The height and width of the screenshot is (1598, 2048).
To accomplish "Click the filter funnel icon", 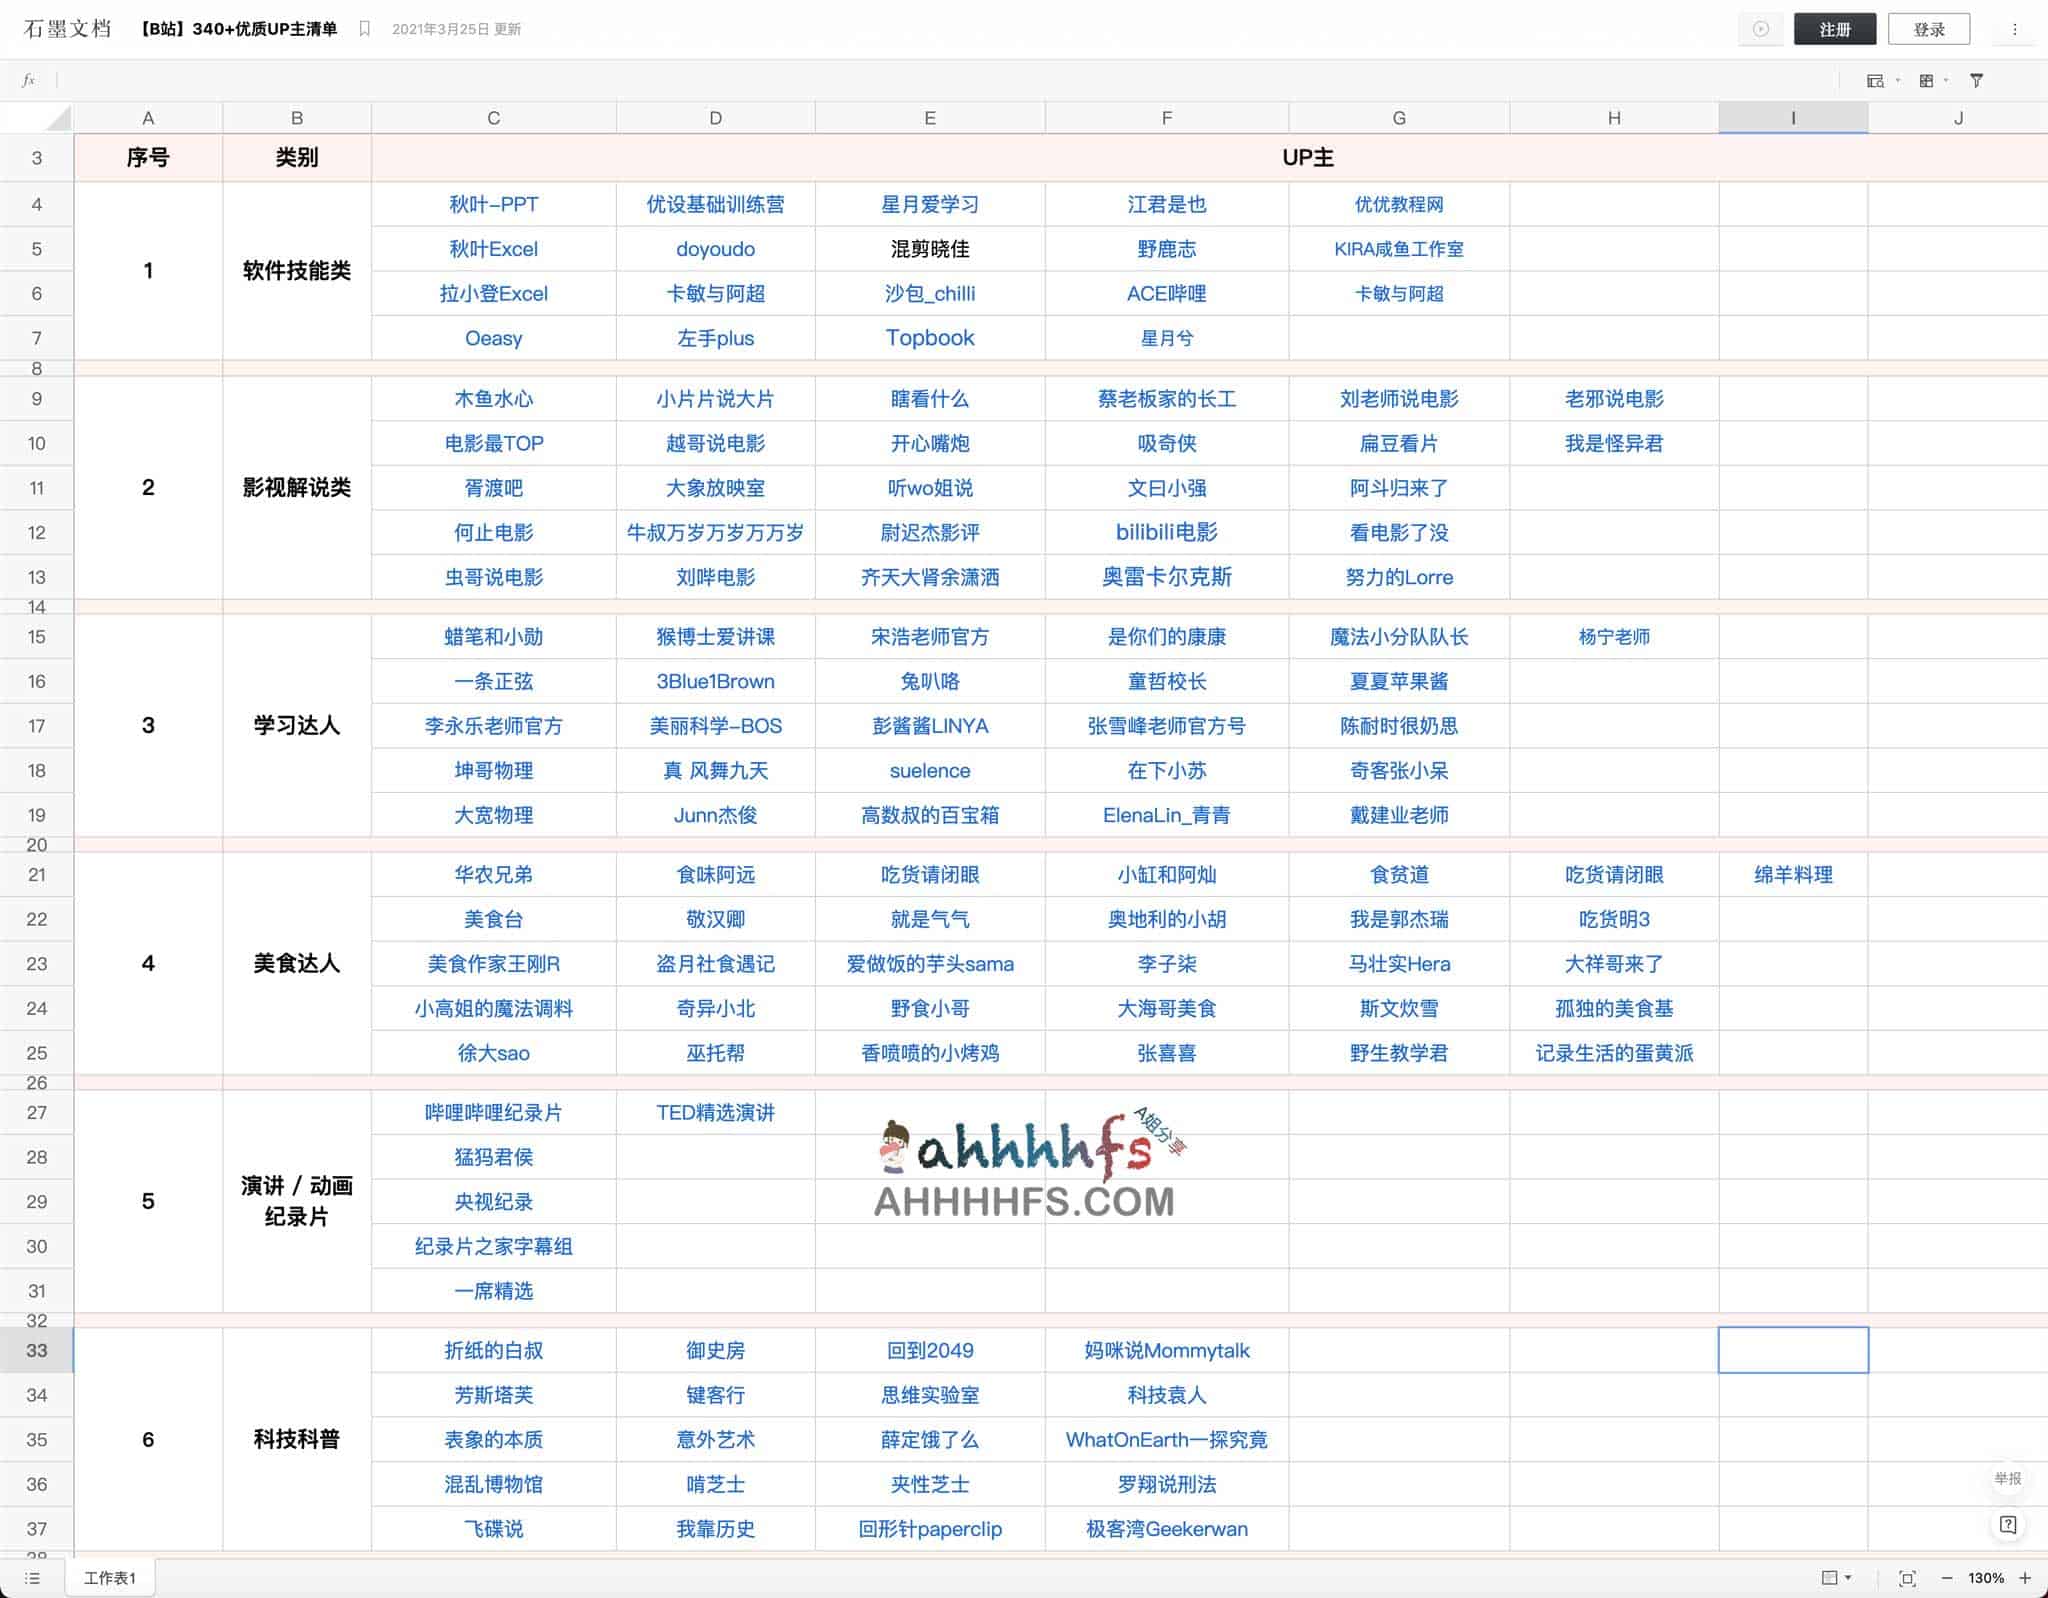I will 1976,81.
